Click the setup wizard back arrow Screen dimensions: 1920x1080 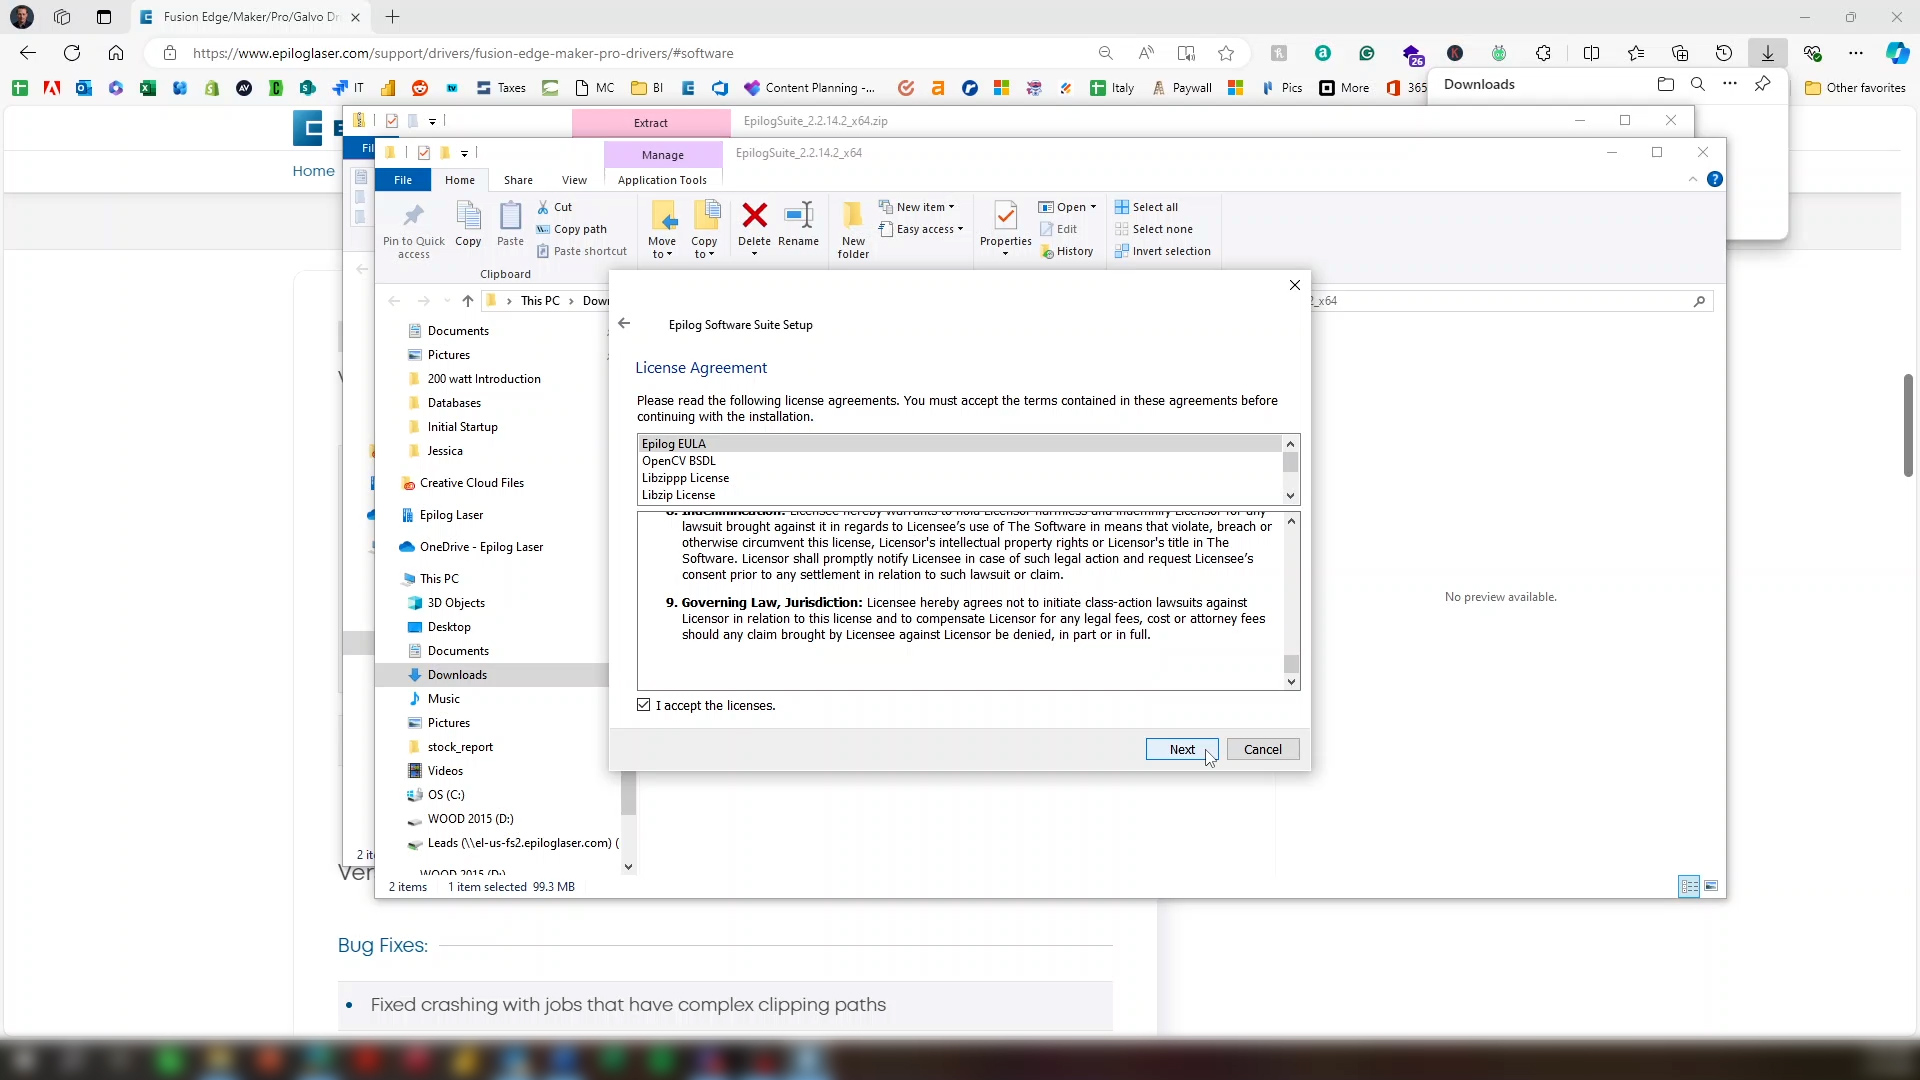tap(624, 323)
